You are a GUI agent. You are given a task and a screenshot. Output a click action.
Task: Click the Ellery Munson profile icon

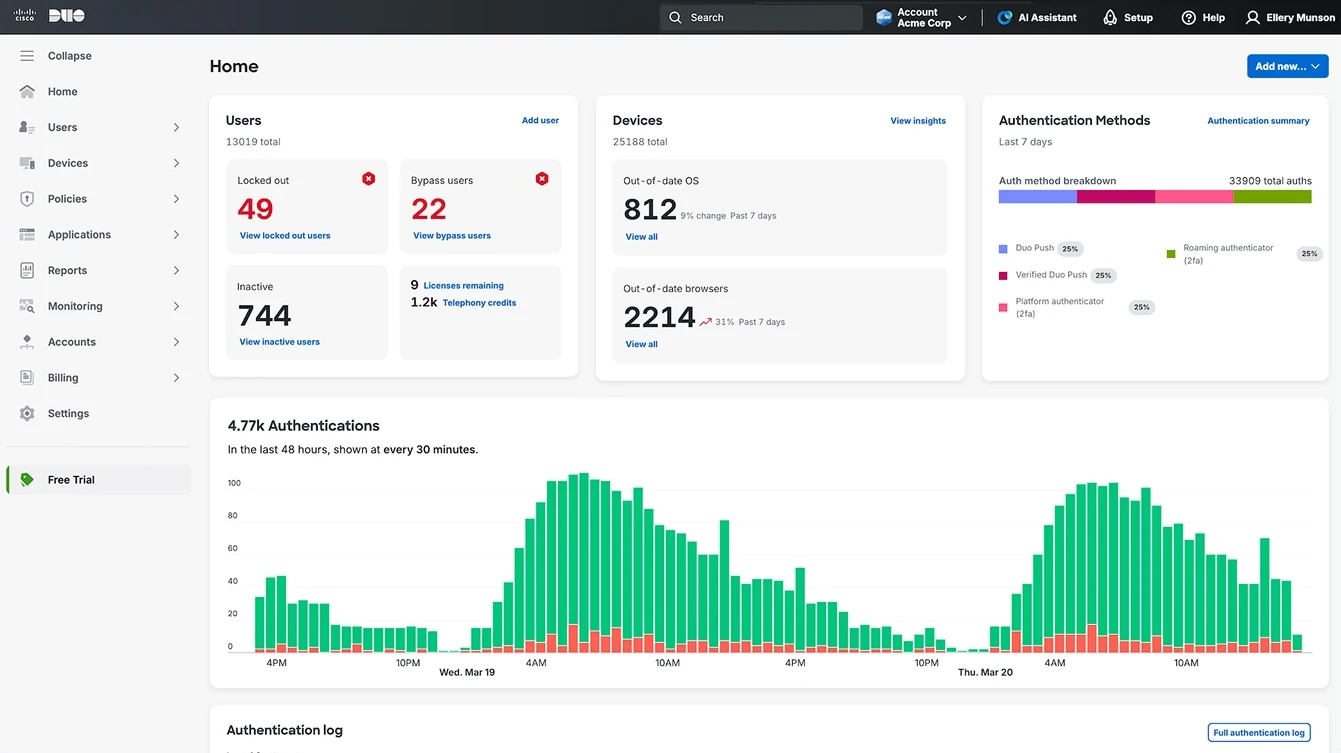tap(1253, 17)
